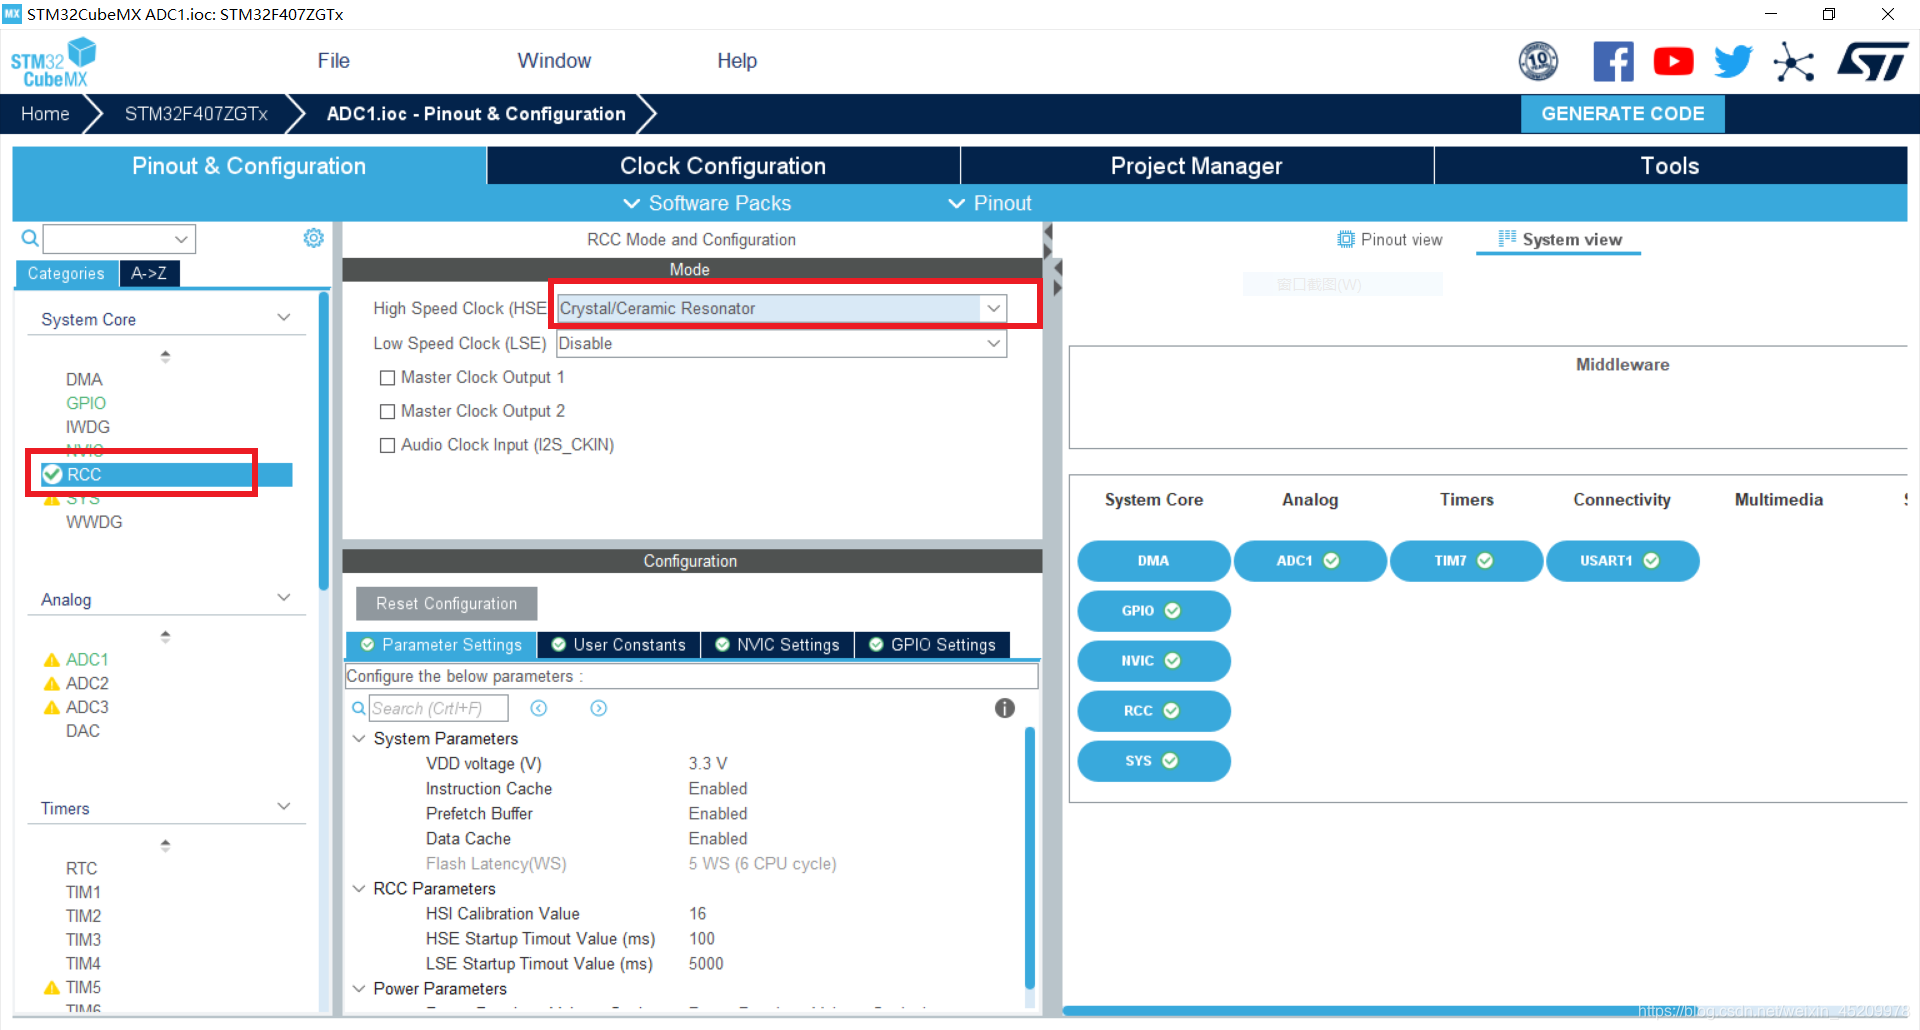This screenshot has width=1920, height=1030.
Task: Click the GENERATE CODE button
Action: (1622, 114)
